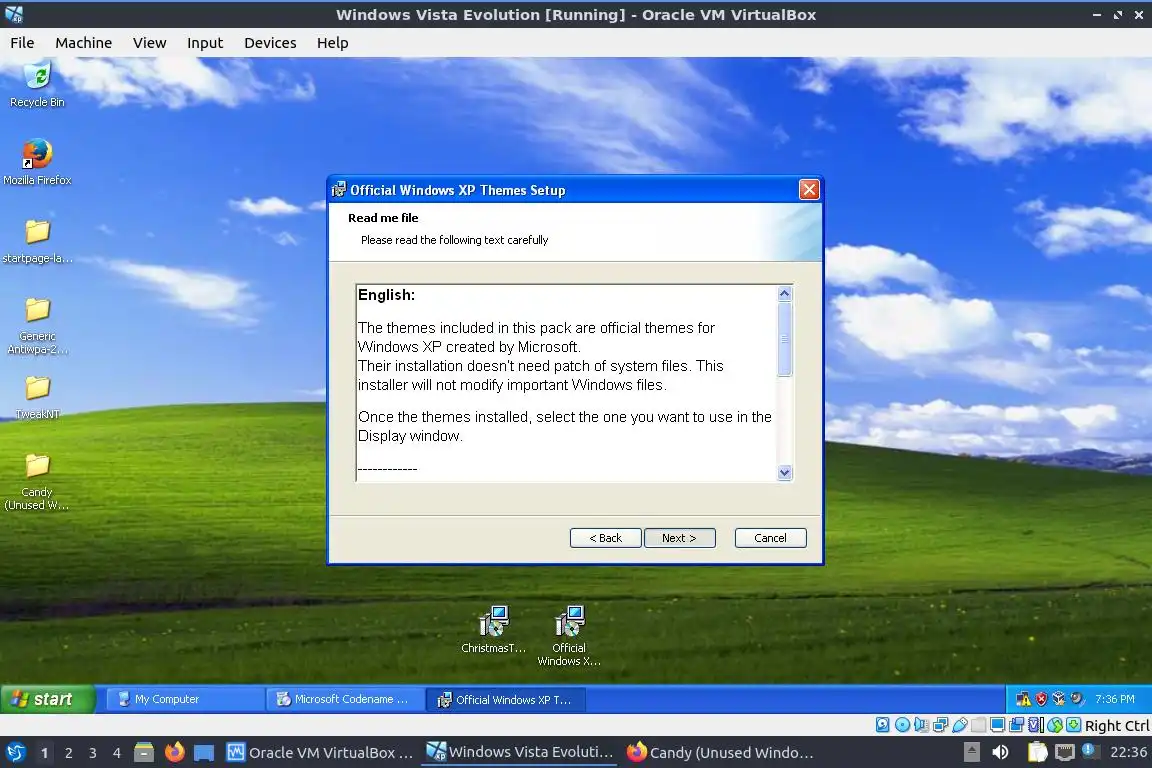Viewport: 1152px width, 768px height.
Task: Click the Next > button in setup
Action: pyautogui.click(x=680, y=538)
